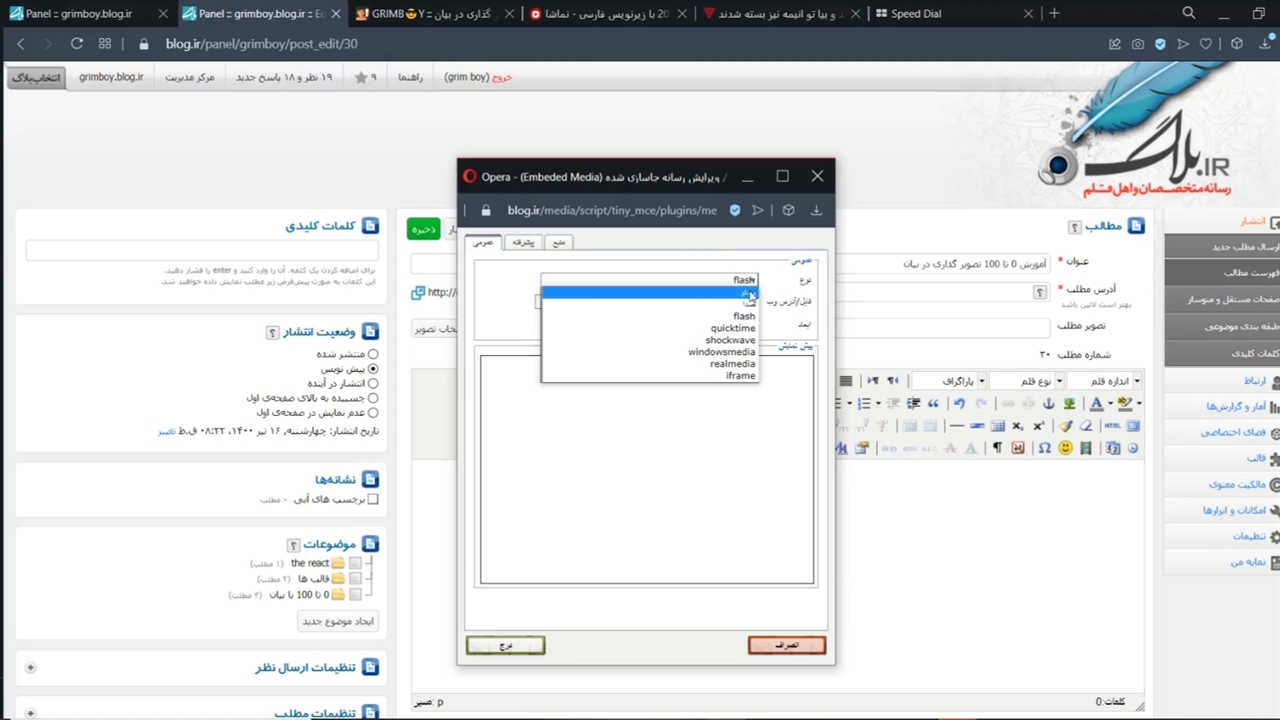Check the 'برچسب های آبی' checkbox
This screenshot has height=720, width=1280.
tap(373, 499)
